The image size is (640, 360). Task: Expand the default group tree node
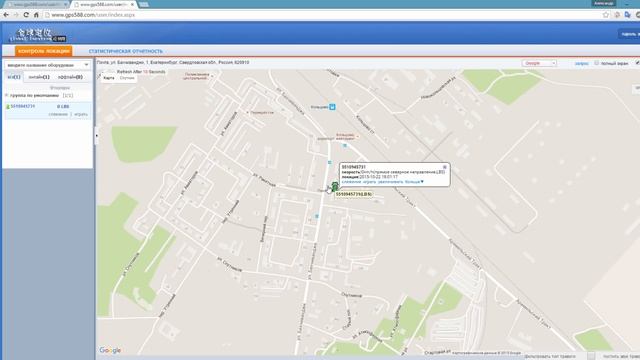pyautogui.click(x=7, y=96)
